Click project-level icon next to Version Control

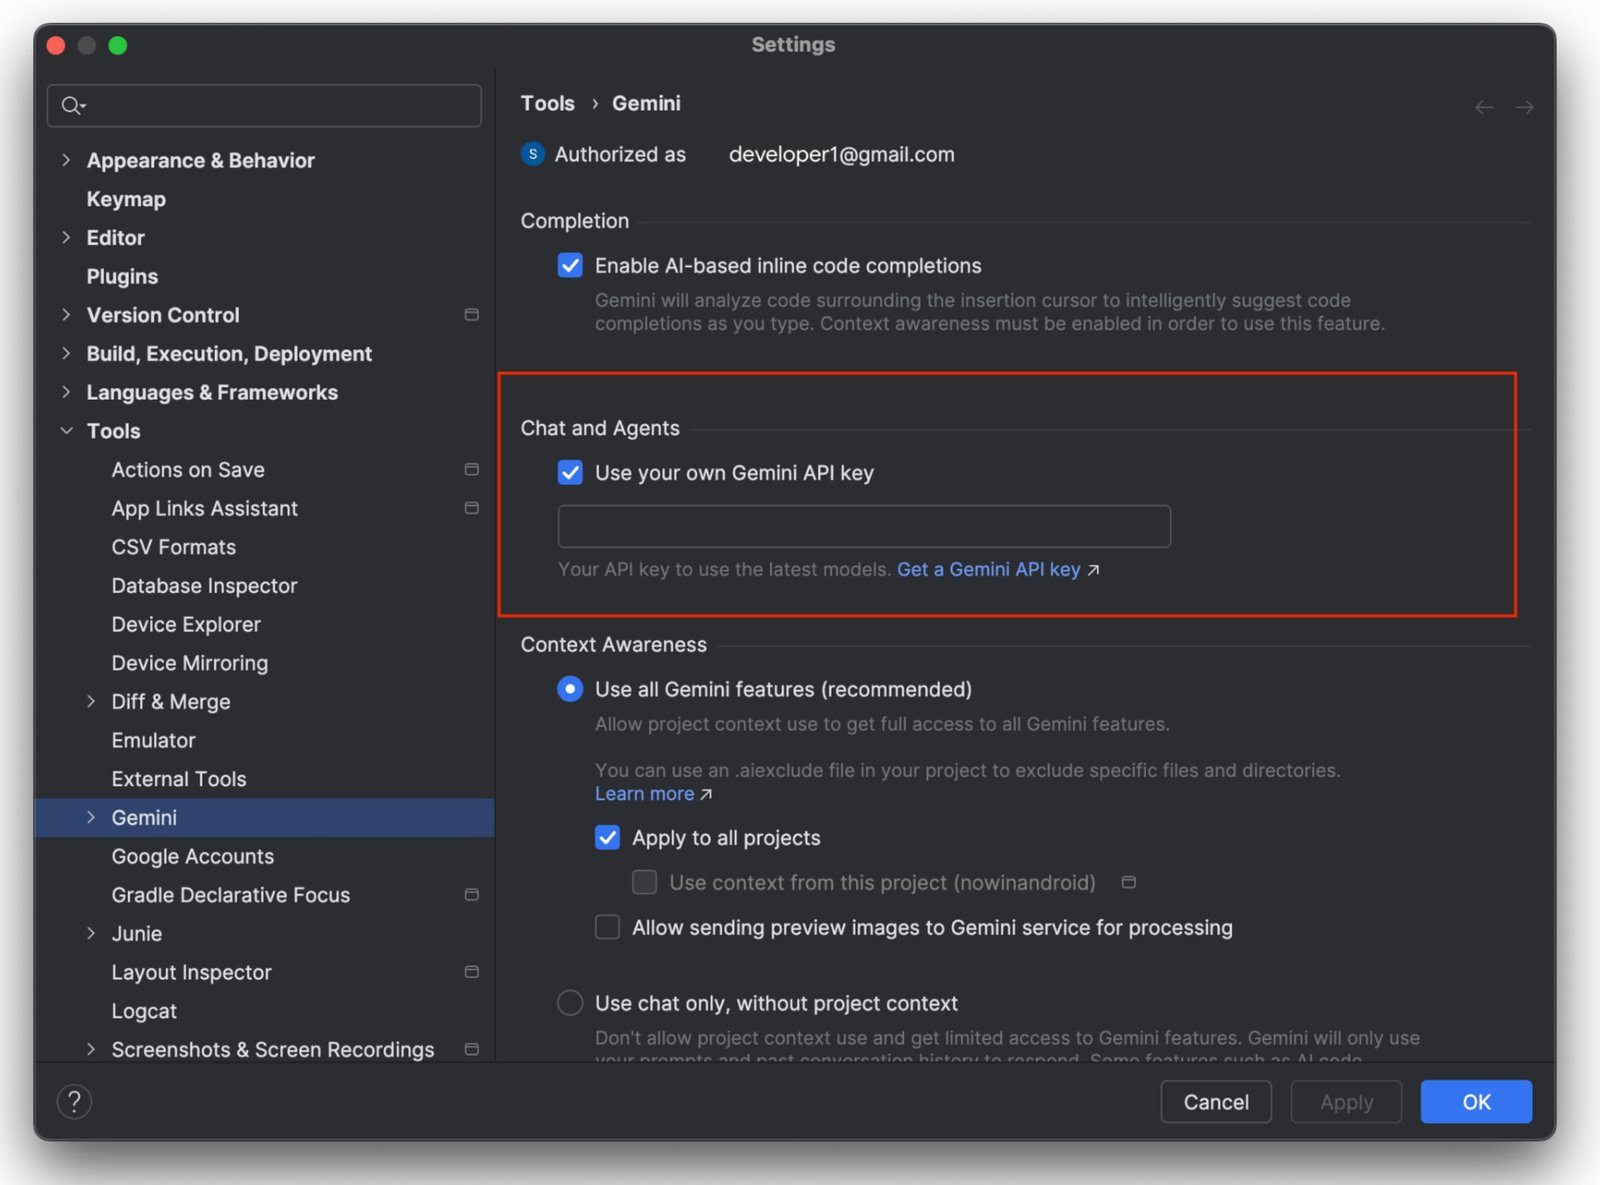tap(472, 315)
